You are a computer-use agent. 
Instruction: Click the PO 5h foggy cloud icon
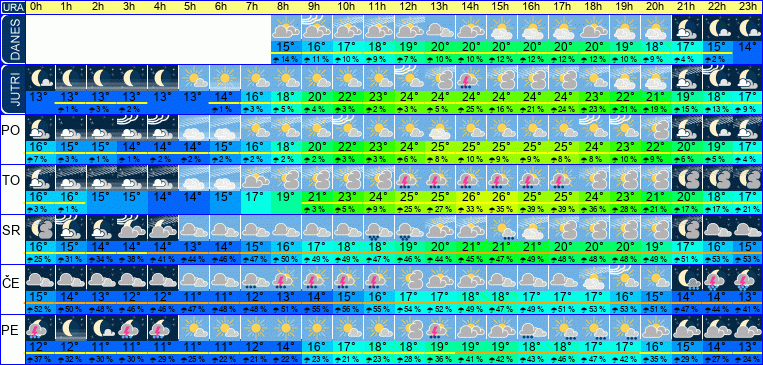(x=194, y=128)
